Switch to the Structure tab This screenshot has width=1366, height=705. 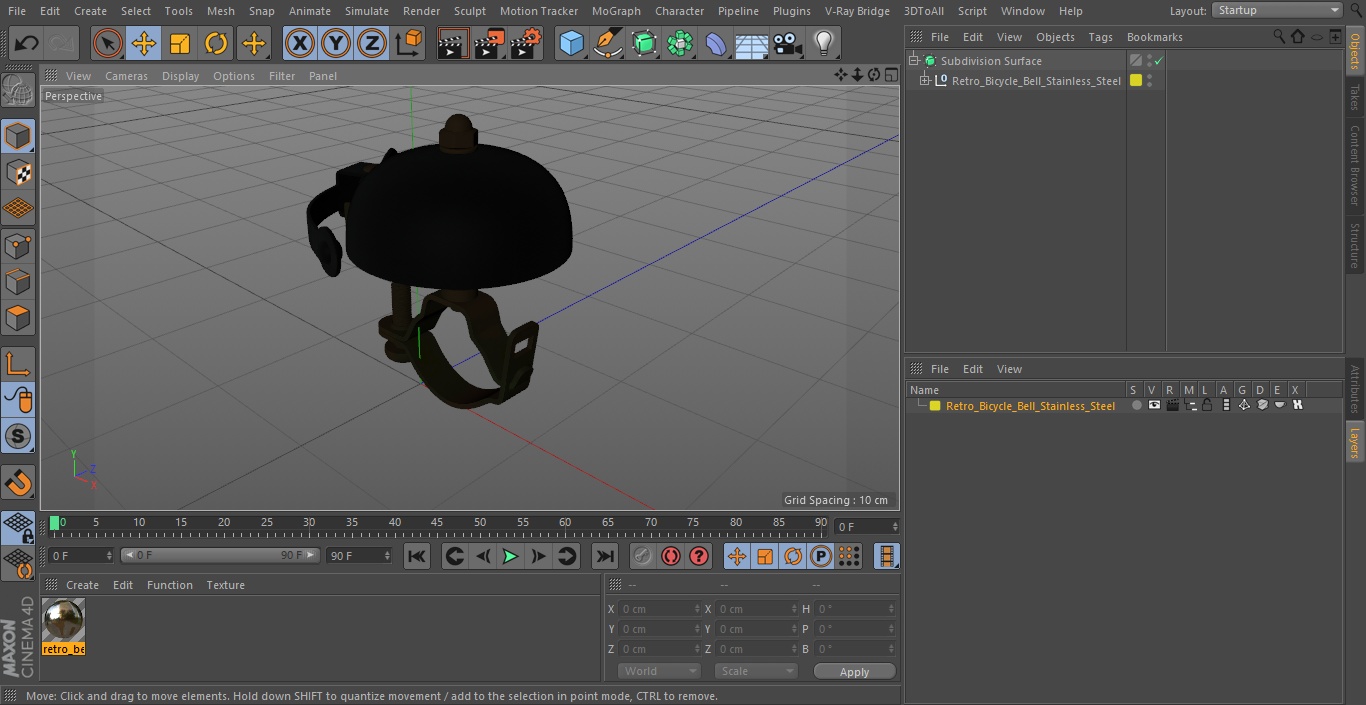click(1355, 245)
